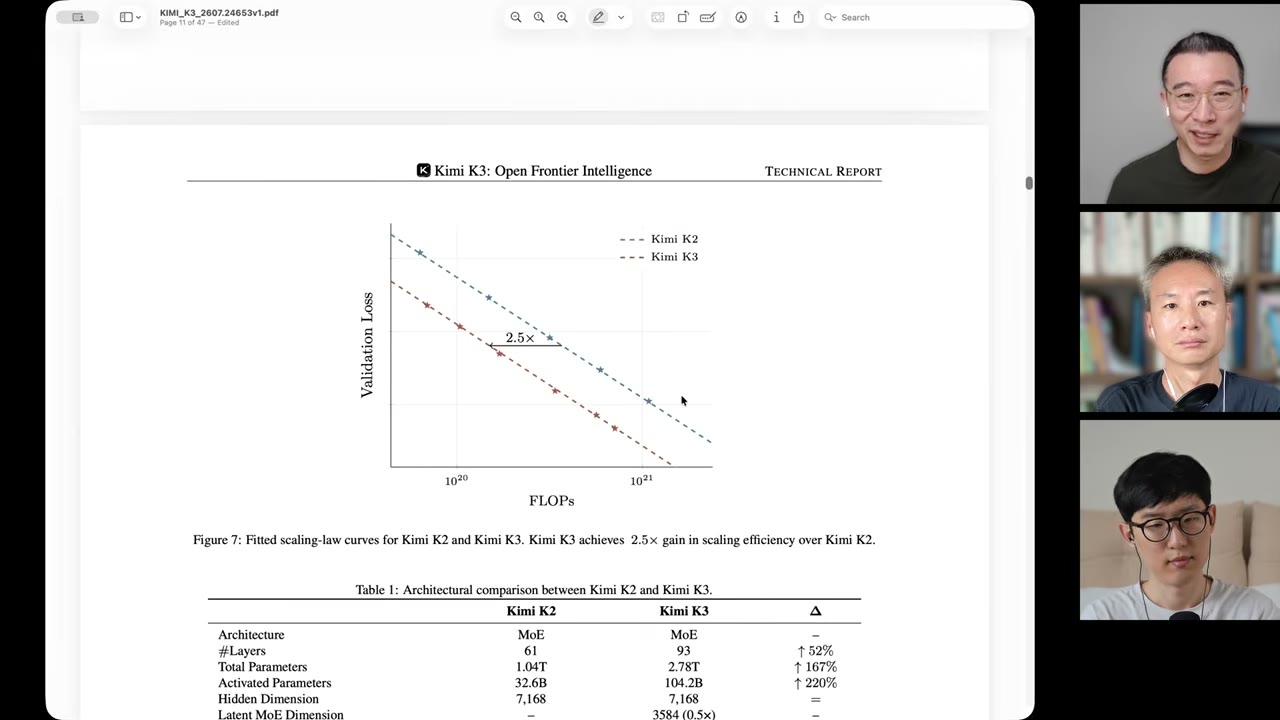Click the '3584 (0.5×)' table cell
The width and height of the screenshot is (1280, 720).
(684, 714)
